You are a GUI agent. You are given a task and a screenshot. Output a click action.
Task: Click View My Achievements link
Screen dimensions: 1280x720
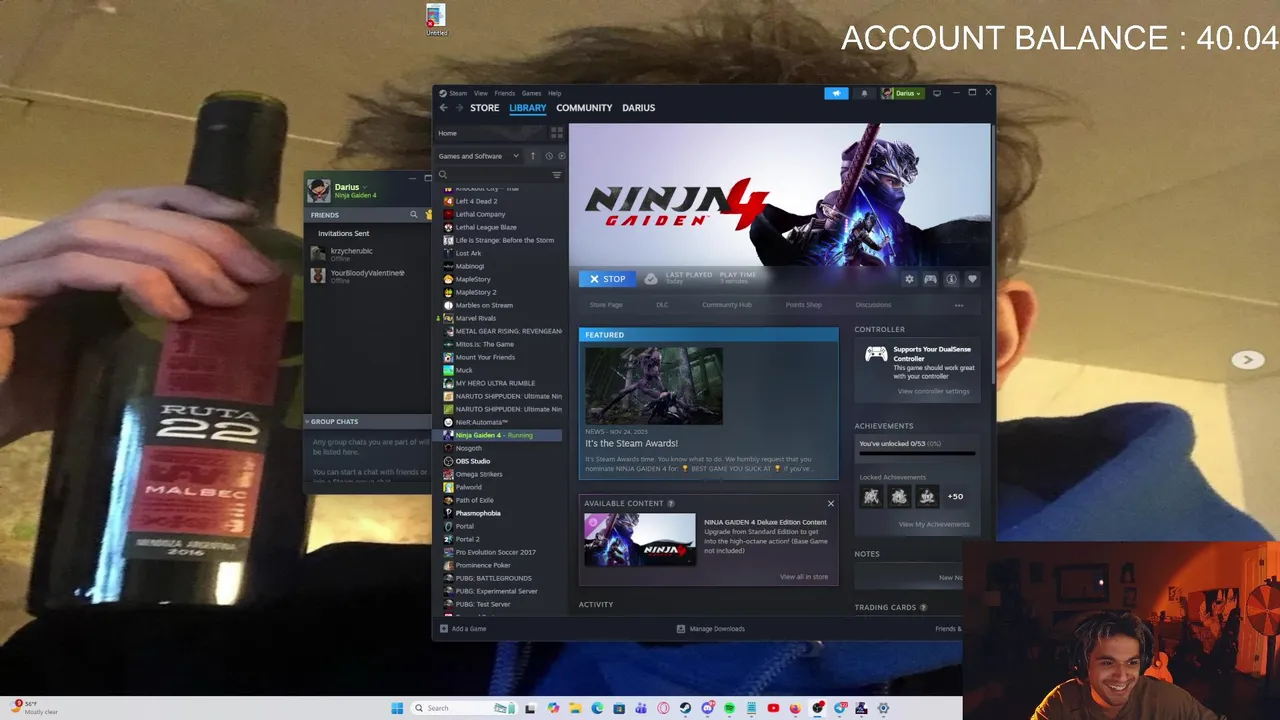[934, 524]
